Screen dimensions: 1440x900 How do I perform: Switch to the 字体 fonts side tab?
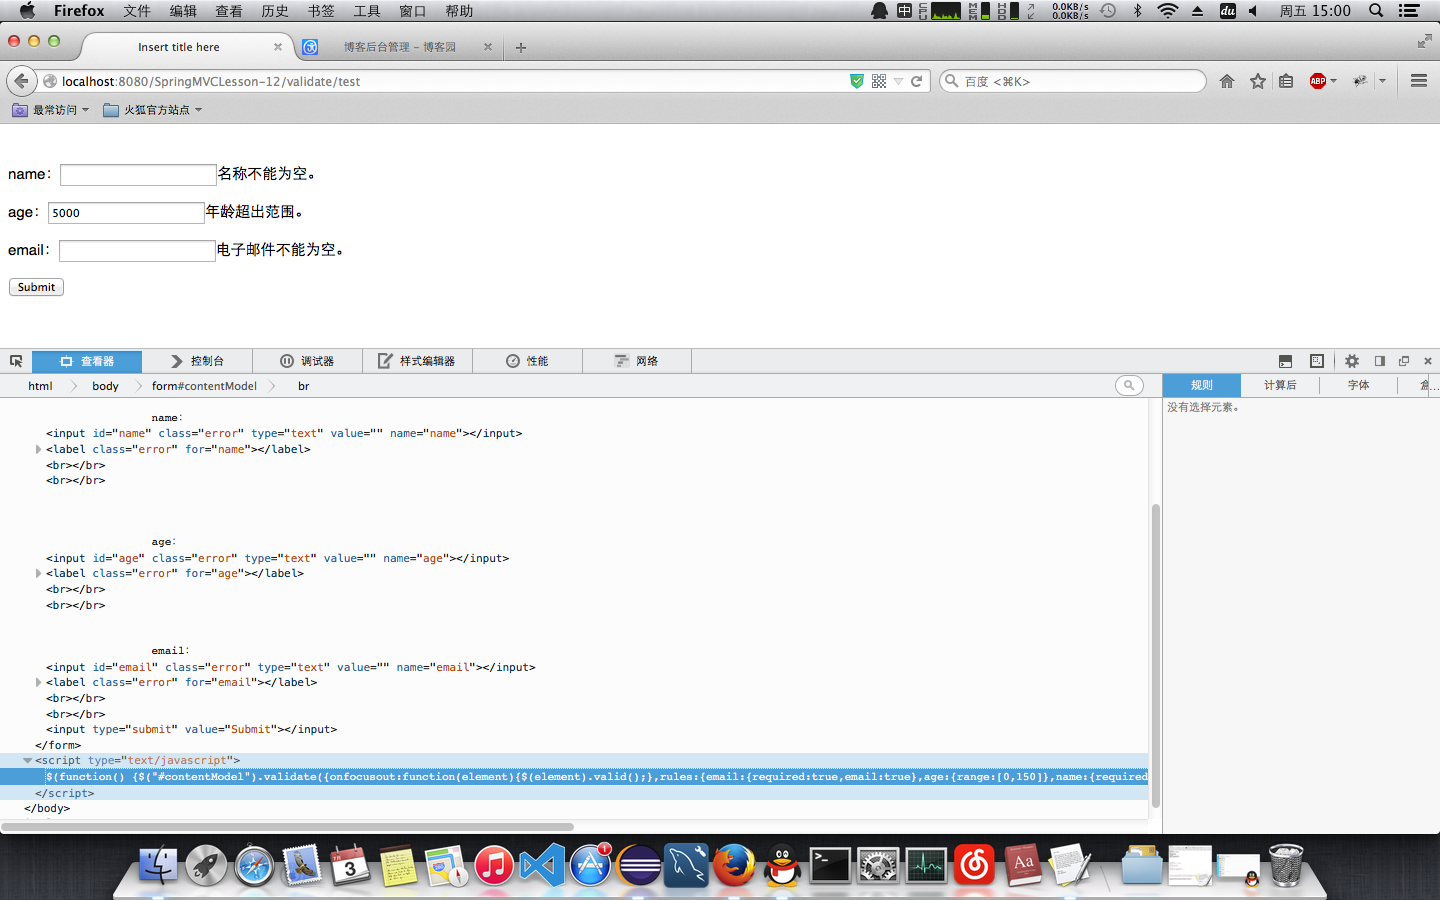1358,385
